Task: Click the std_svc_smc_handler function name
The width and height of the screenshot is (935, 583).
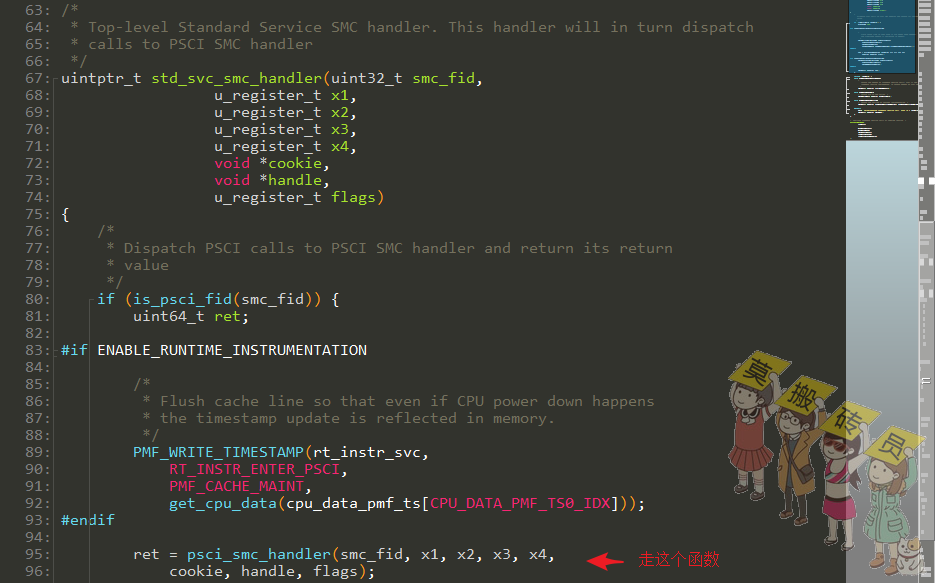Action: point(237,79)
